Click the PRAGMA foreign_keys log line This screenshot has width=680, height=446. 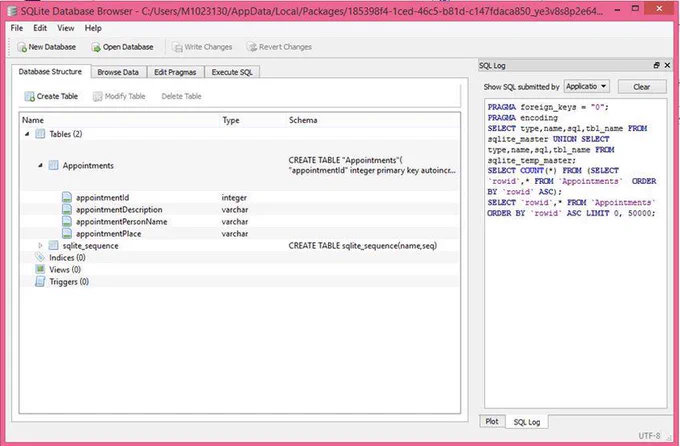click(548, 107)
